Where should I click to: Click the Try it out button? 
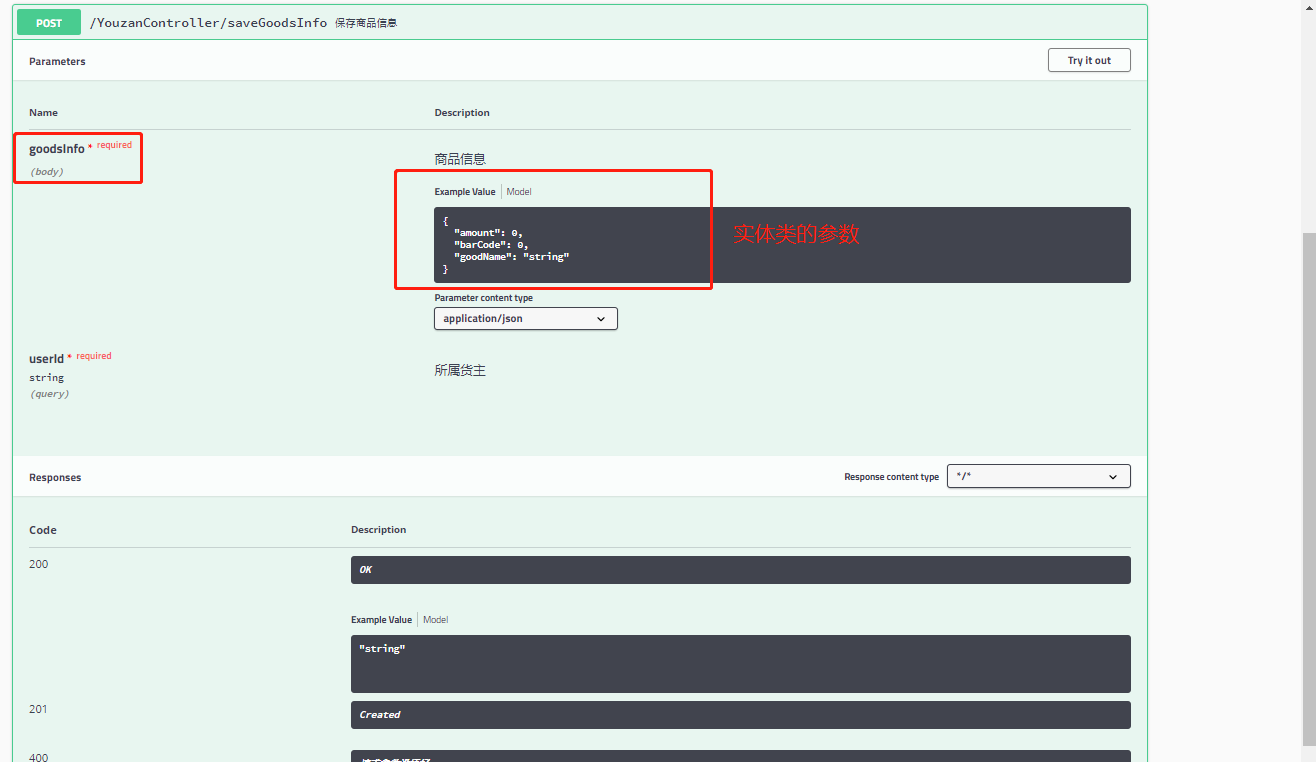1089,60
